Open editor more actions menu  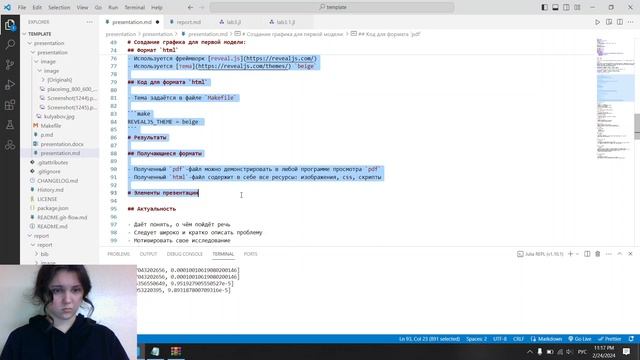[x=631, y=22]
